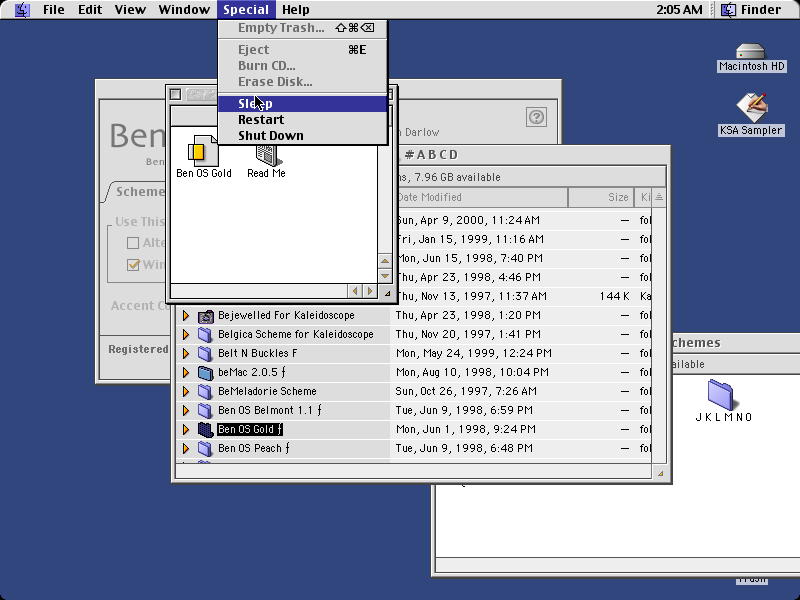
Task: Select the Read Me document icon
Action: 267,155
